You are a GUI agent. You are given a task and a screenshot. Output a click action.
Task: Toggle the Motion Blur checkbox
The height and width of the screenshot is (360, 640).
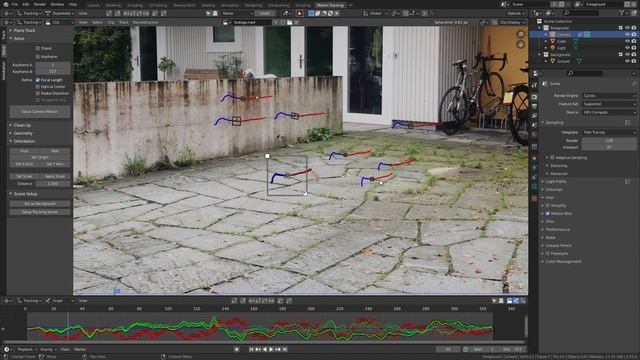[x=548, y=213]
